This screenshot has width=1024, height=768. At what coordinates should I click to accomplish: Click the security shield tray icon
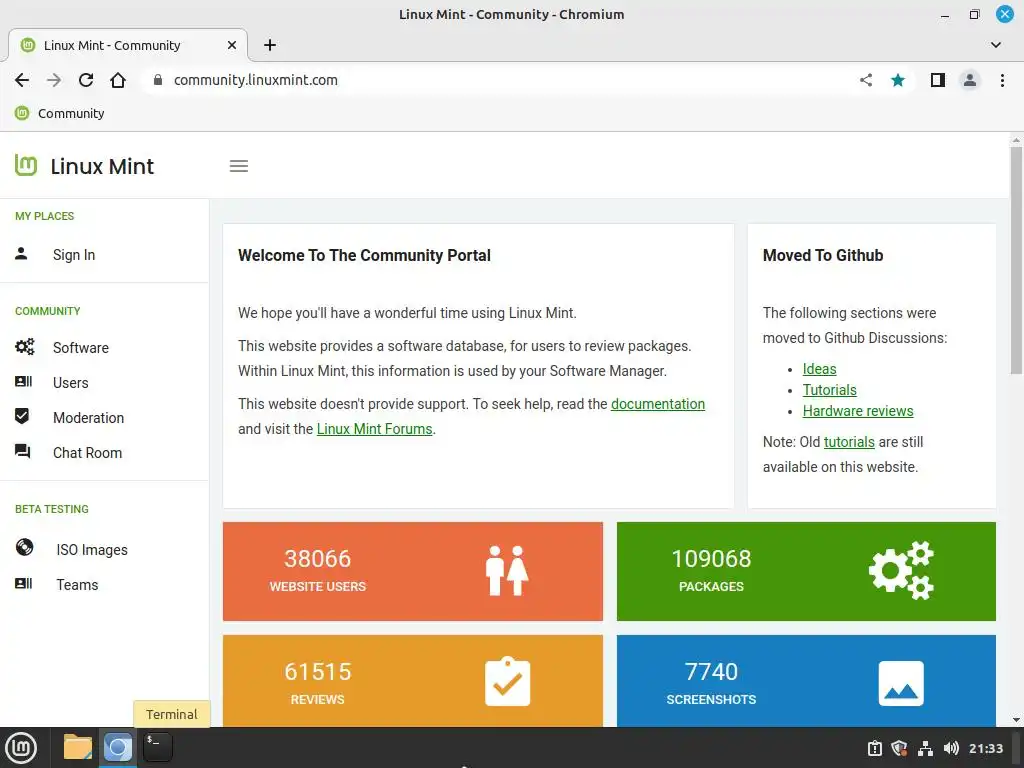(x=899, y=748)
